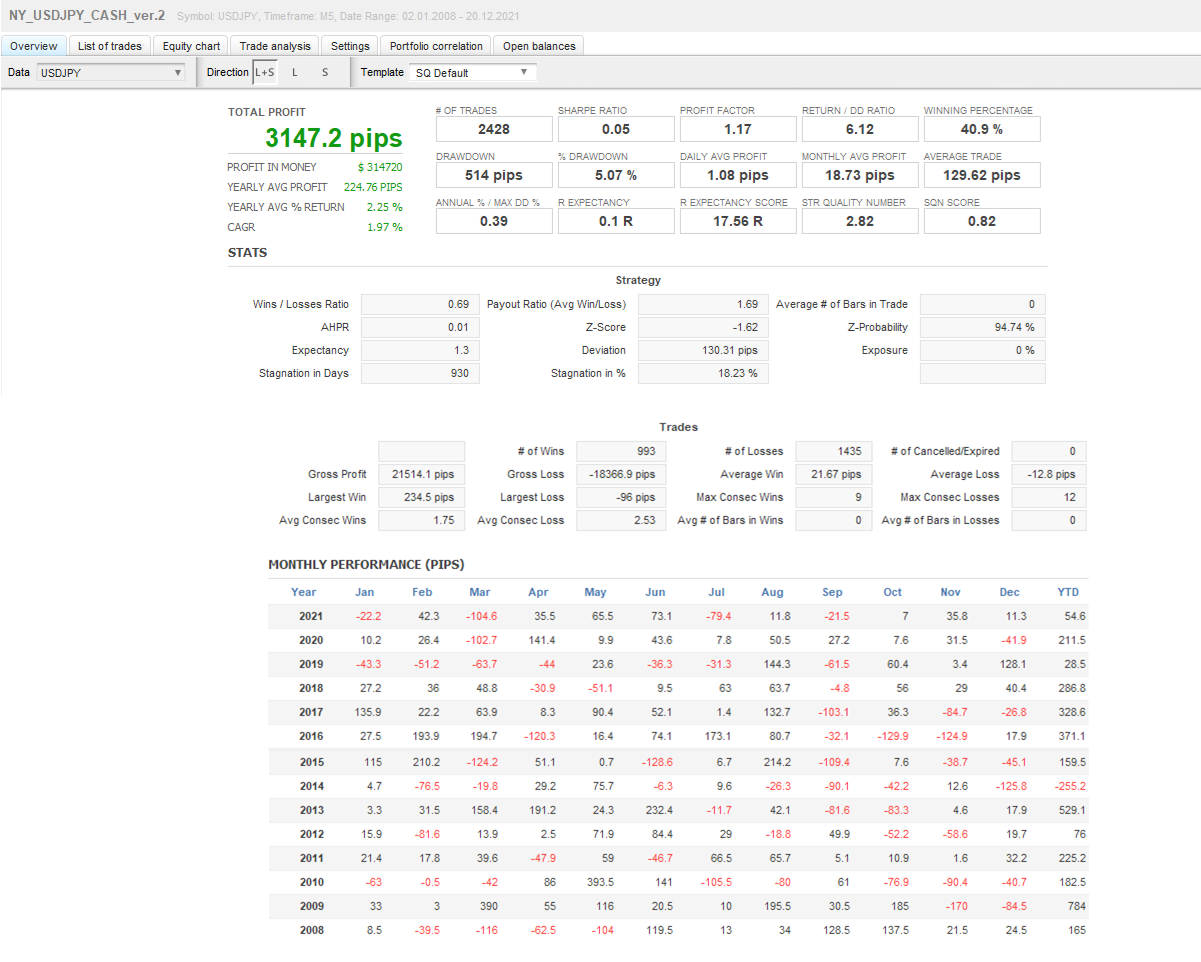Viewport: 1201px width, 962px height.
Task: Click Gross Profit field 21514.1 pips
Action: (421, 474)
